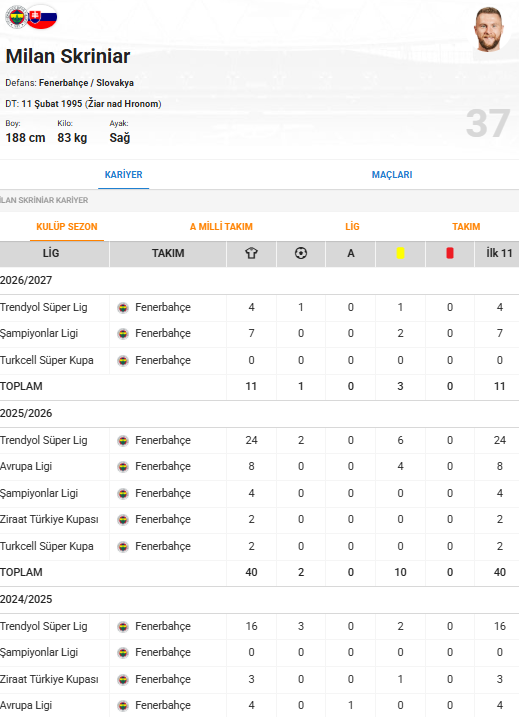
Task: Click Ziraat Türkiye Kupası in 2024/2025 season
Action: point(49,680)
